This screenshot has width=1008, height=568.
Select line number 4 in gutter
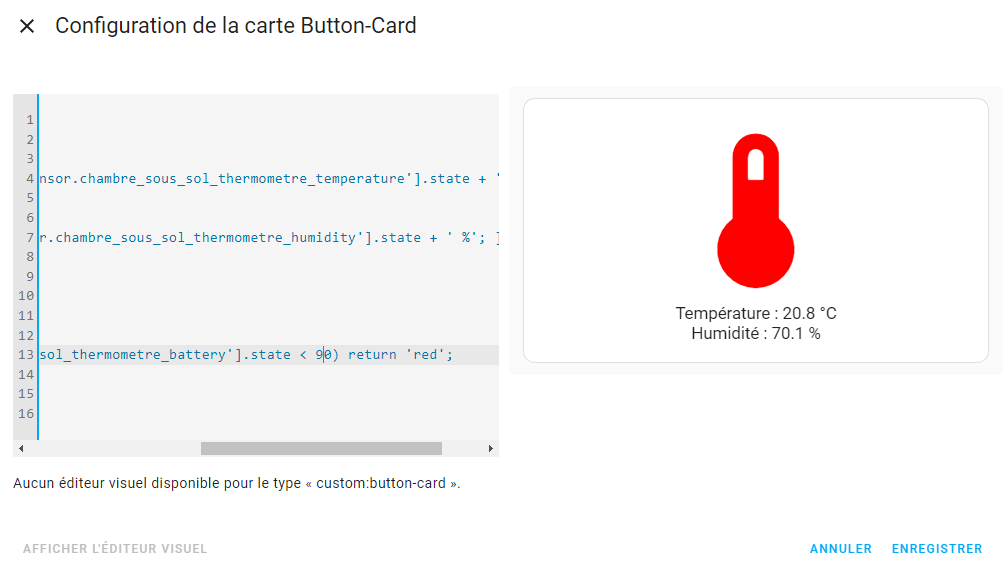30,179
